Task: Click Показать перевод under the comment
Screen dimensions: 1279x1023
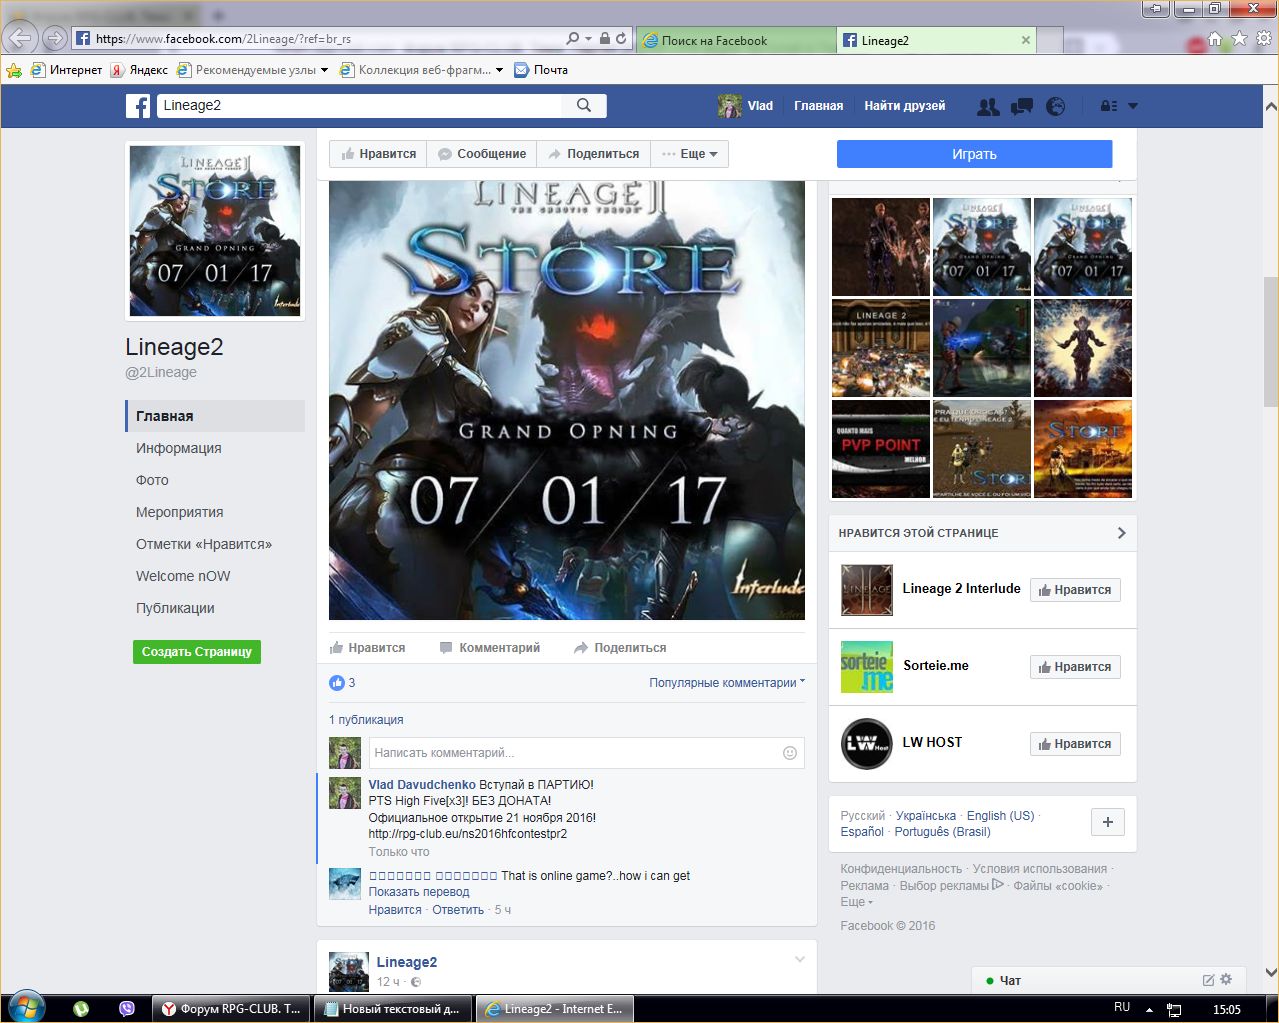Action: [419, 892]
